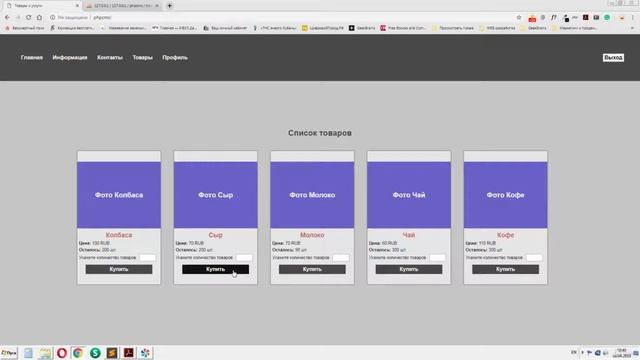Viewport: 640px width, 360px height.
Task: Focus quantity field for Сыр
Action: point(244,258)
